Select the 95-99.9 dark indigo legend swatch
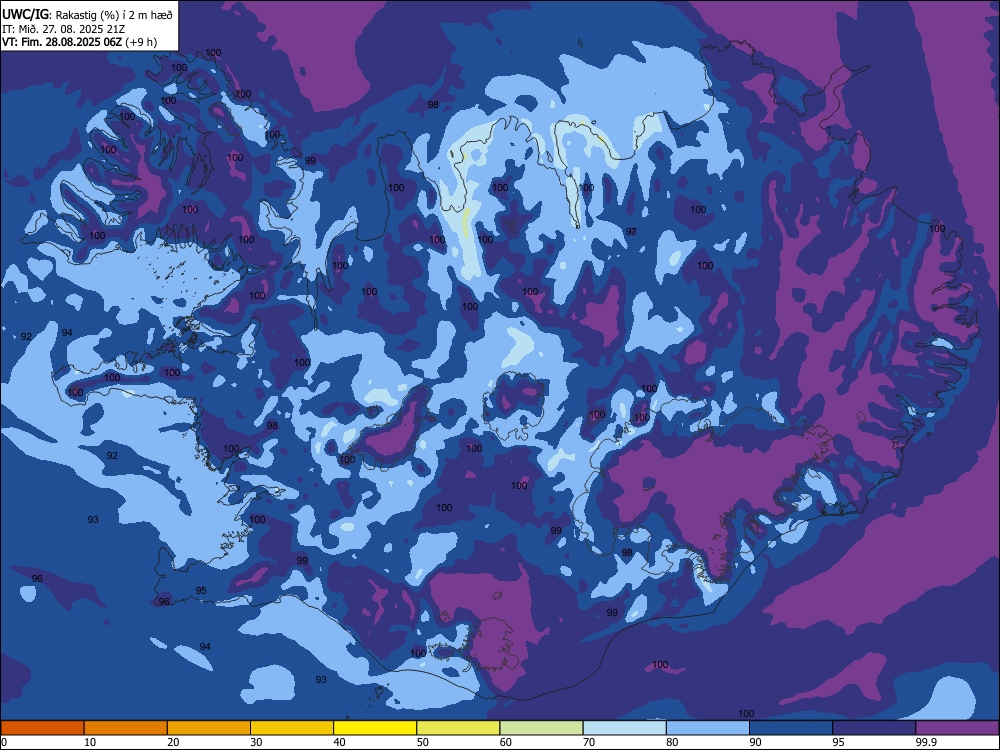1000x750 pixels. [x=874, y=728]
